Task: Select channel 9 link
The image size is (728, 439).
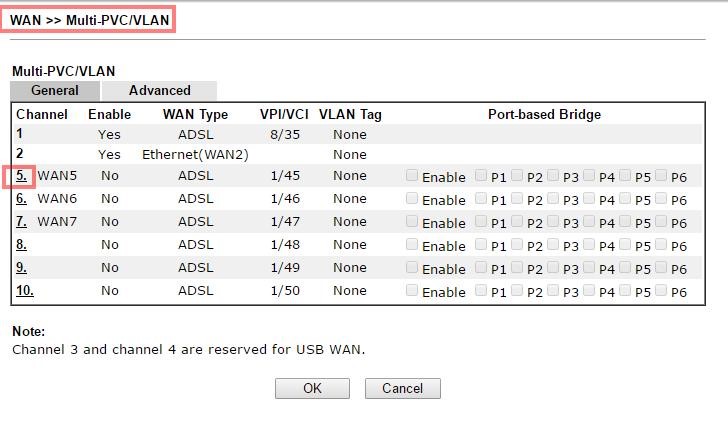Action: [21, 268]
